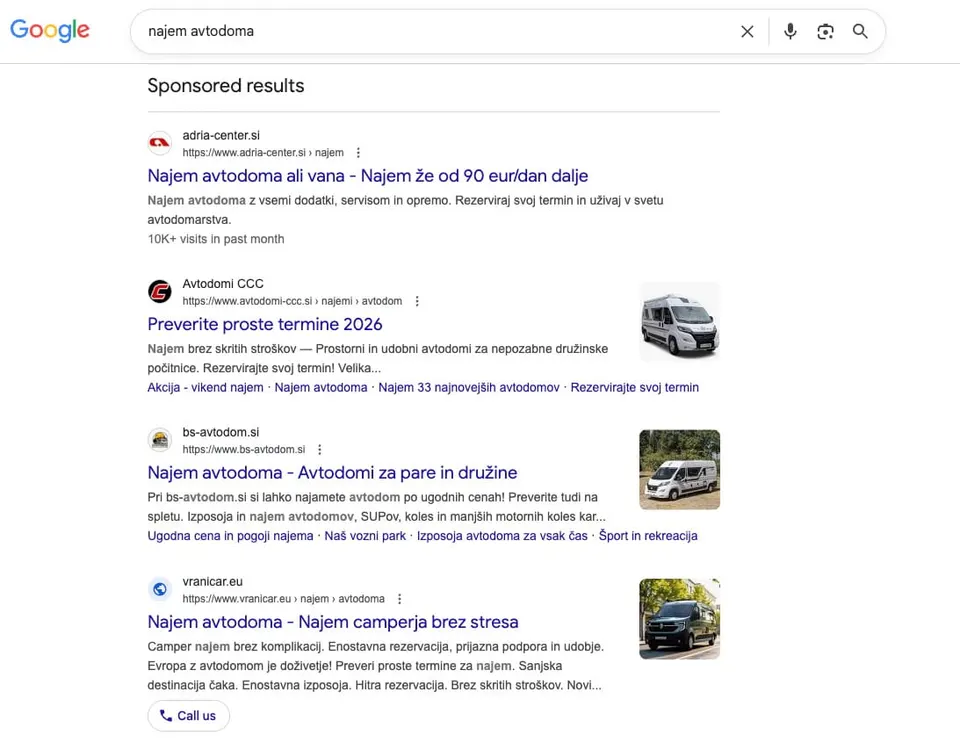
Task: Click the vranicar.eu globe favicon
Action: [x=160, y=589]
